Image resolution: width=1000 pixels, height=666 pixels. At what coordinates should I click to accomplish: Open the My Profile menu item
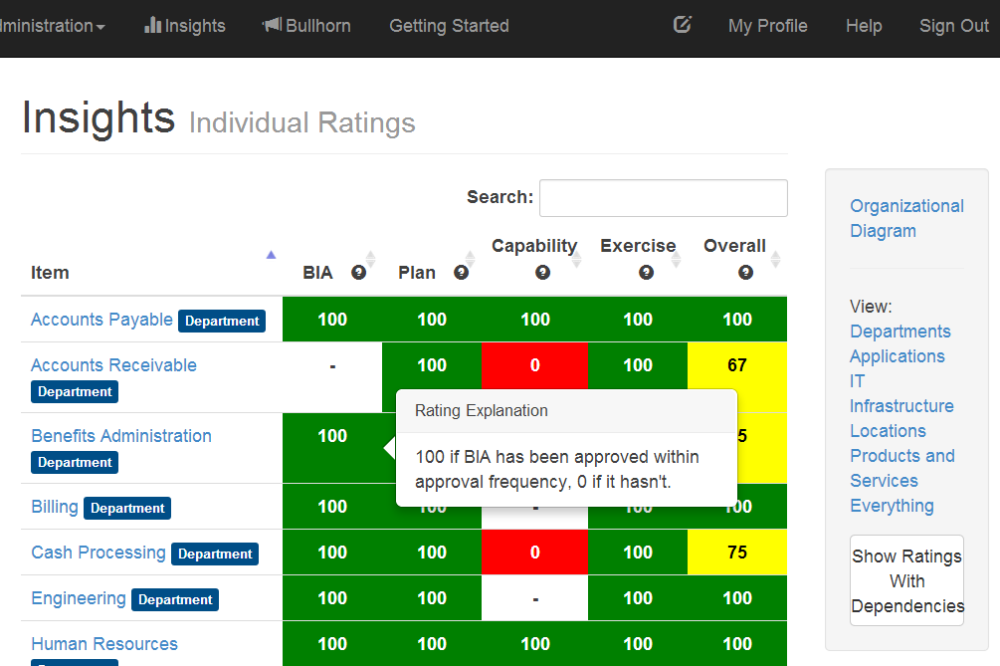point(767,26)
